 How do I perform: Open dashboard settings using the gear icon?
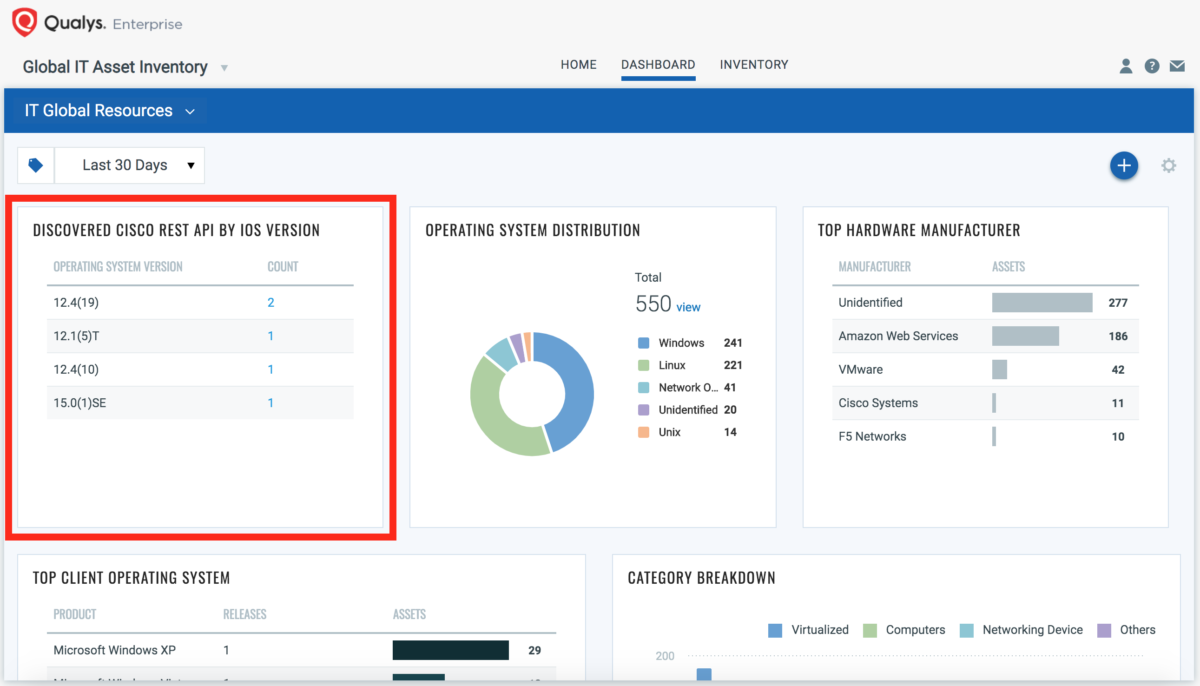[1168, 166]
